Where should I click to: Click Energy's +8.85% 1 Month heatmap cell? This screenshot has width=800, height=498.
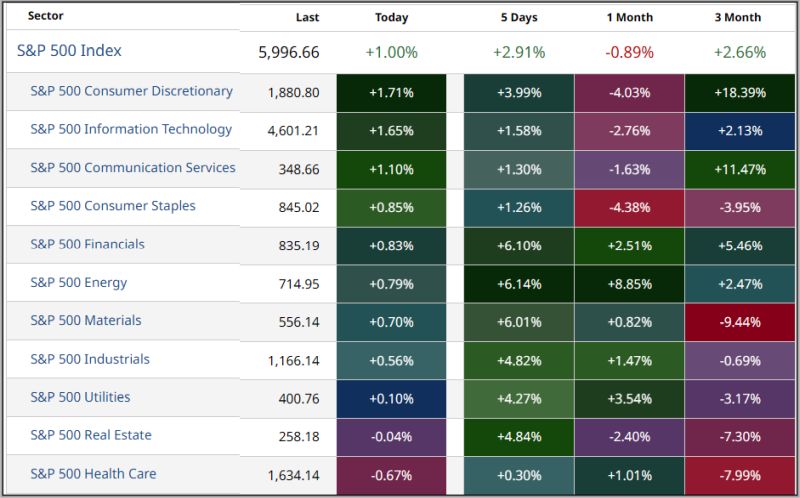pos(629,283)
